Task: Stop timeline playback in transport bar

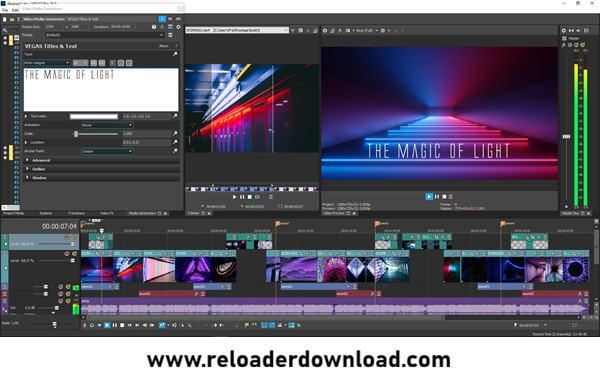Action: tap(122, 325)
